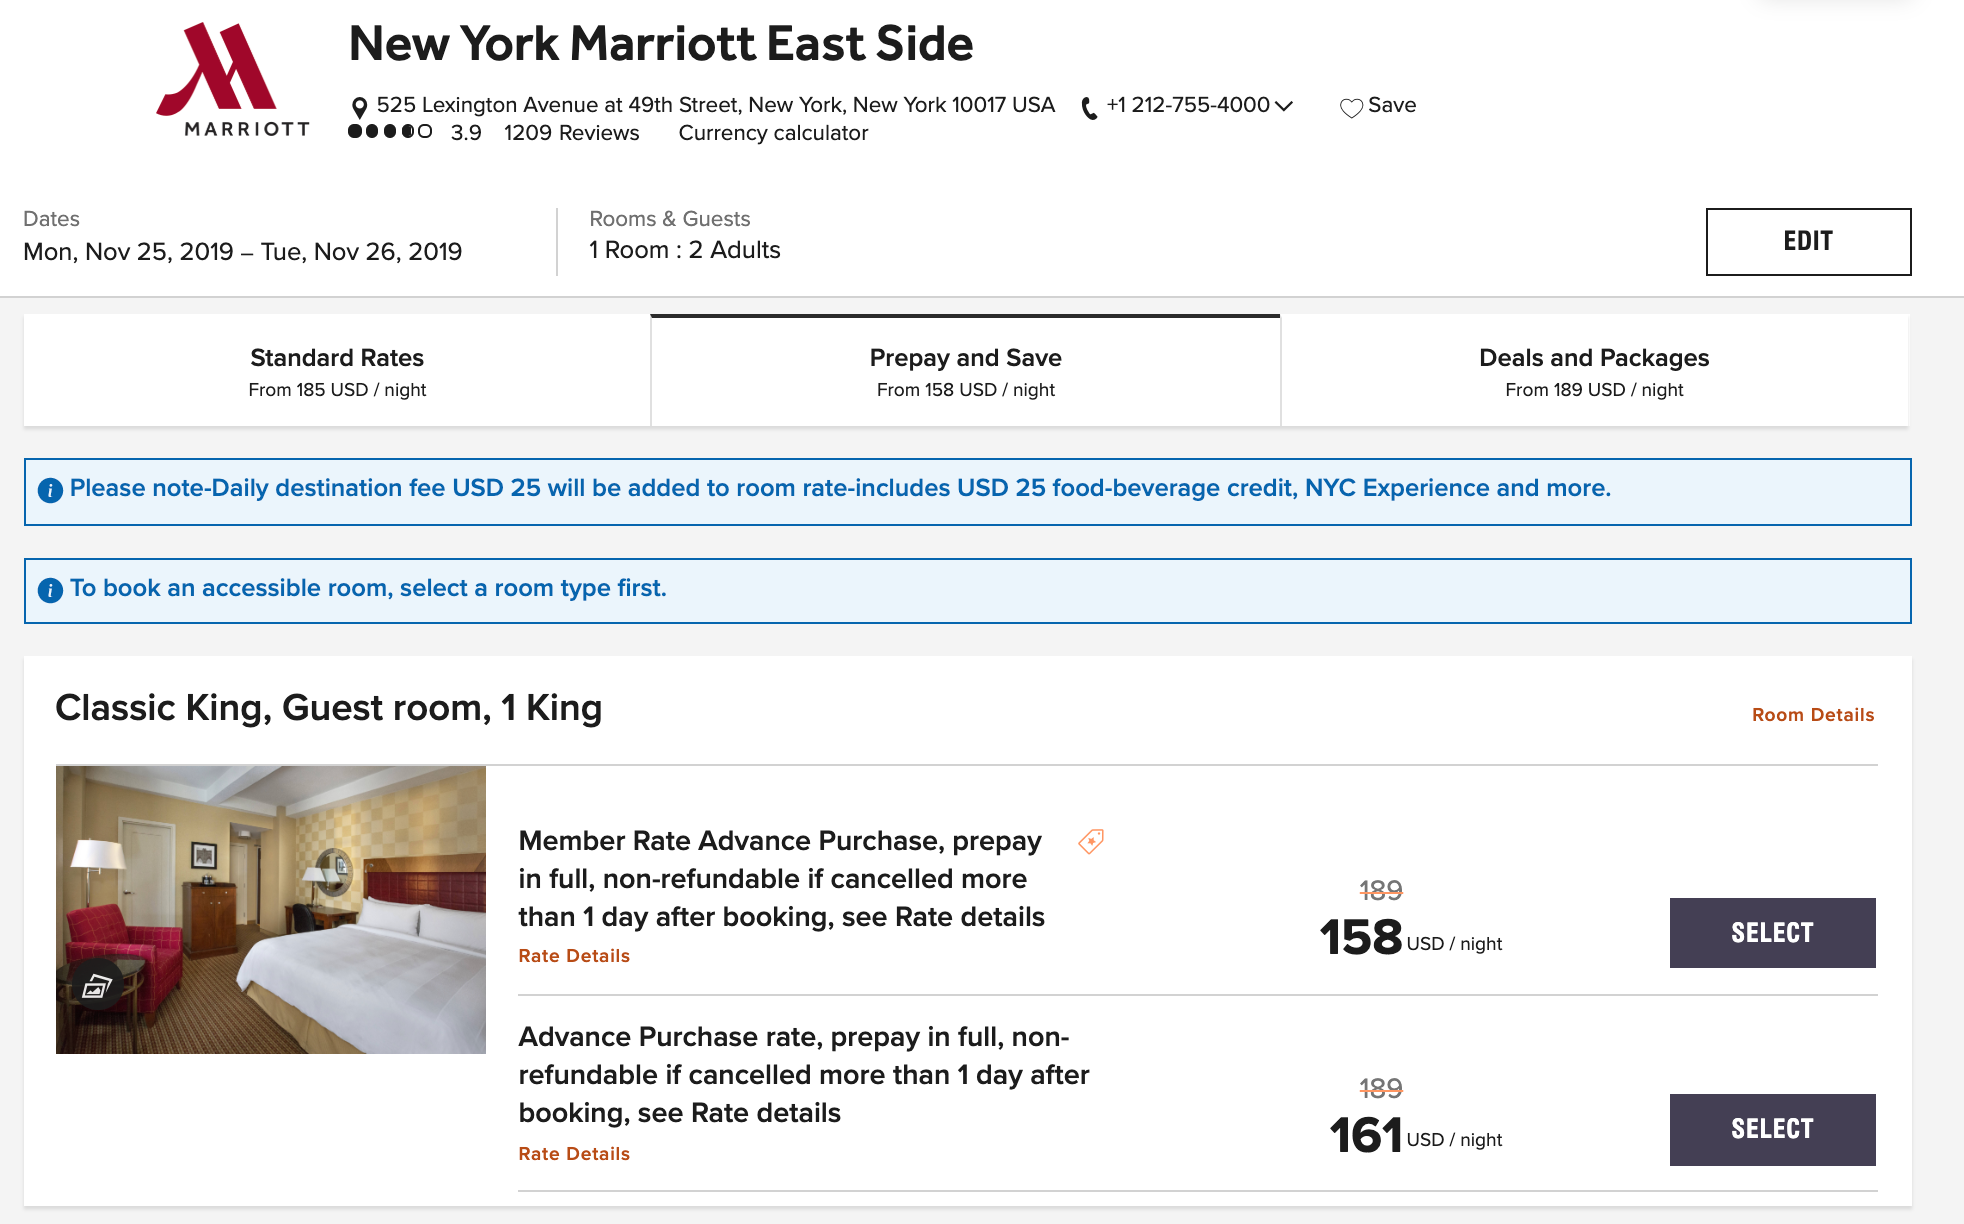This screenshot has width=1964, height=1224.
Task: Click the rating circles indicator
Action: (x=389, y=132)
